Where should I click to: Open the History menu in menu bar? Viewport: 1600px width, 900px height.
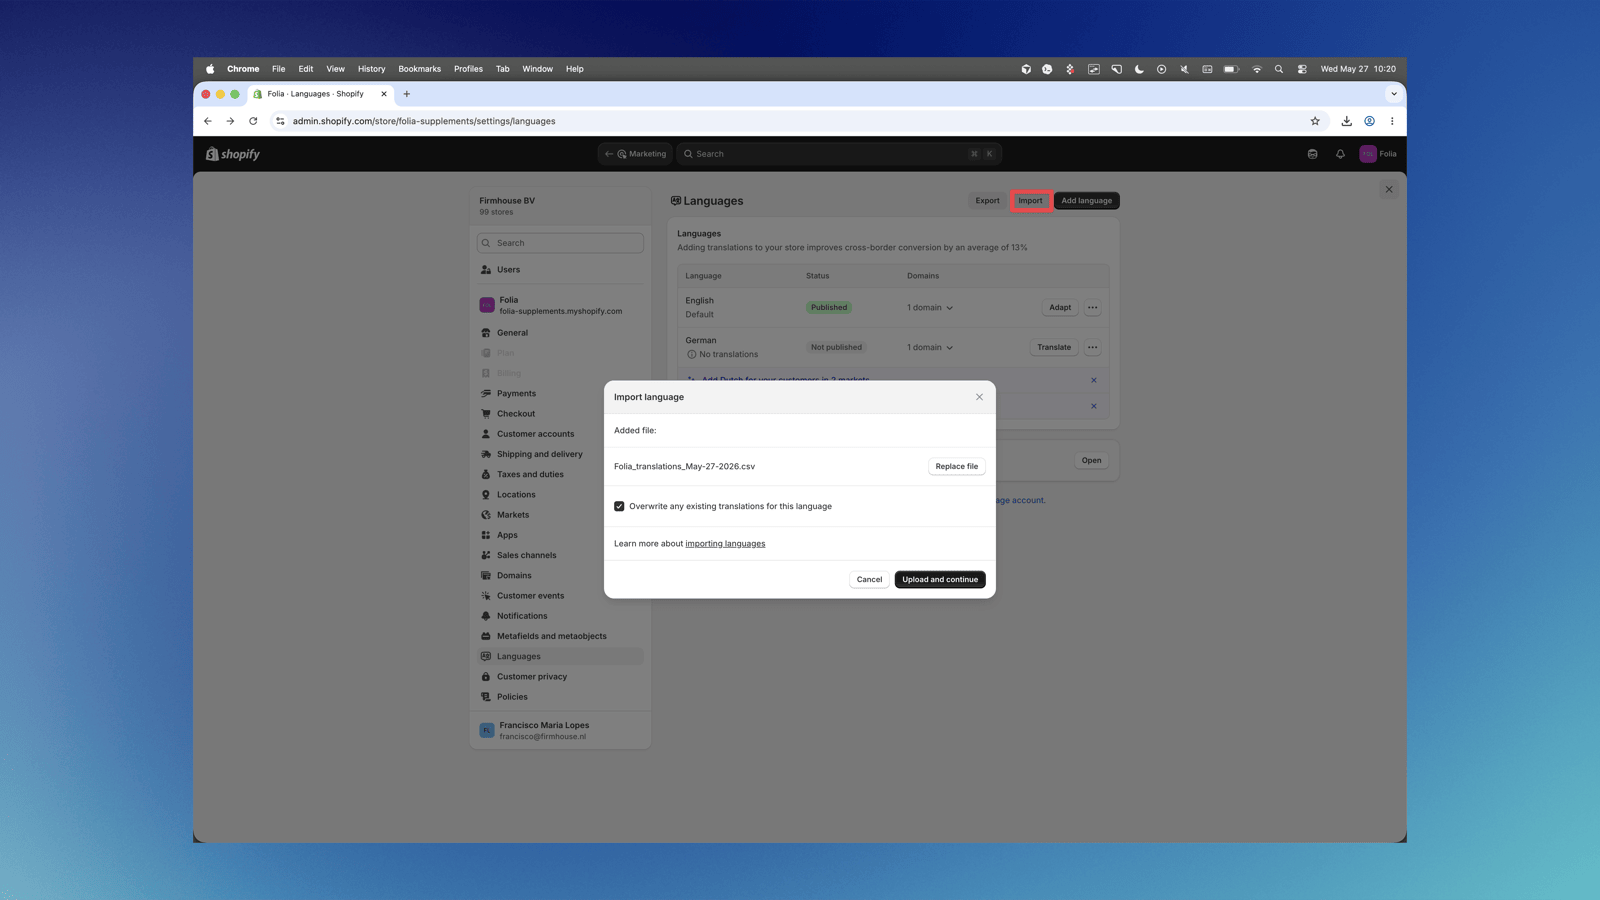[x=371, y=69]
